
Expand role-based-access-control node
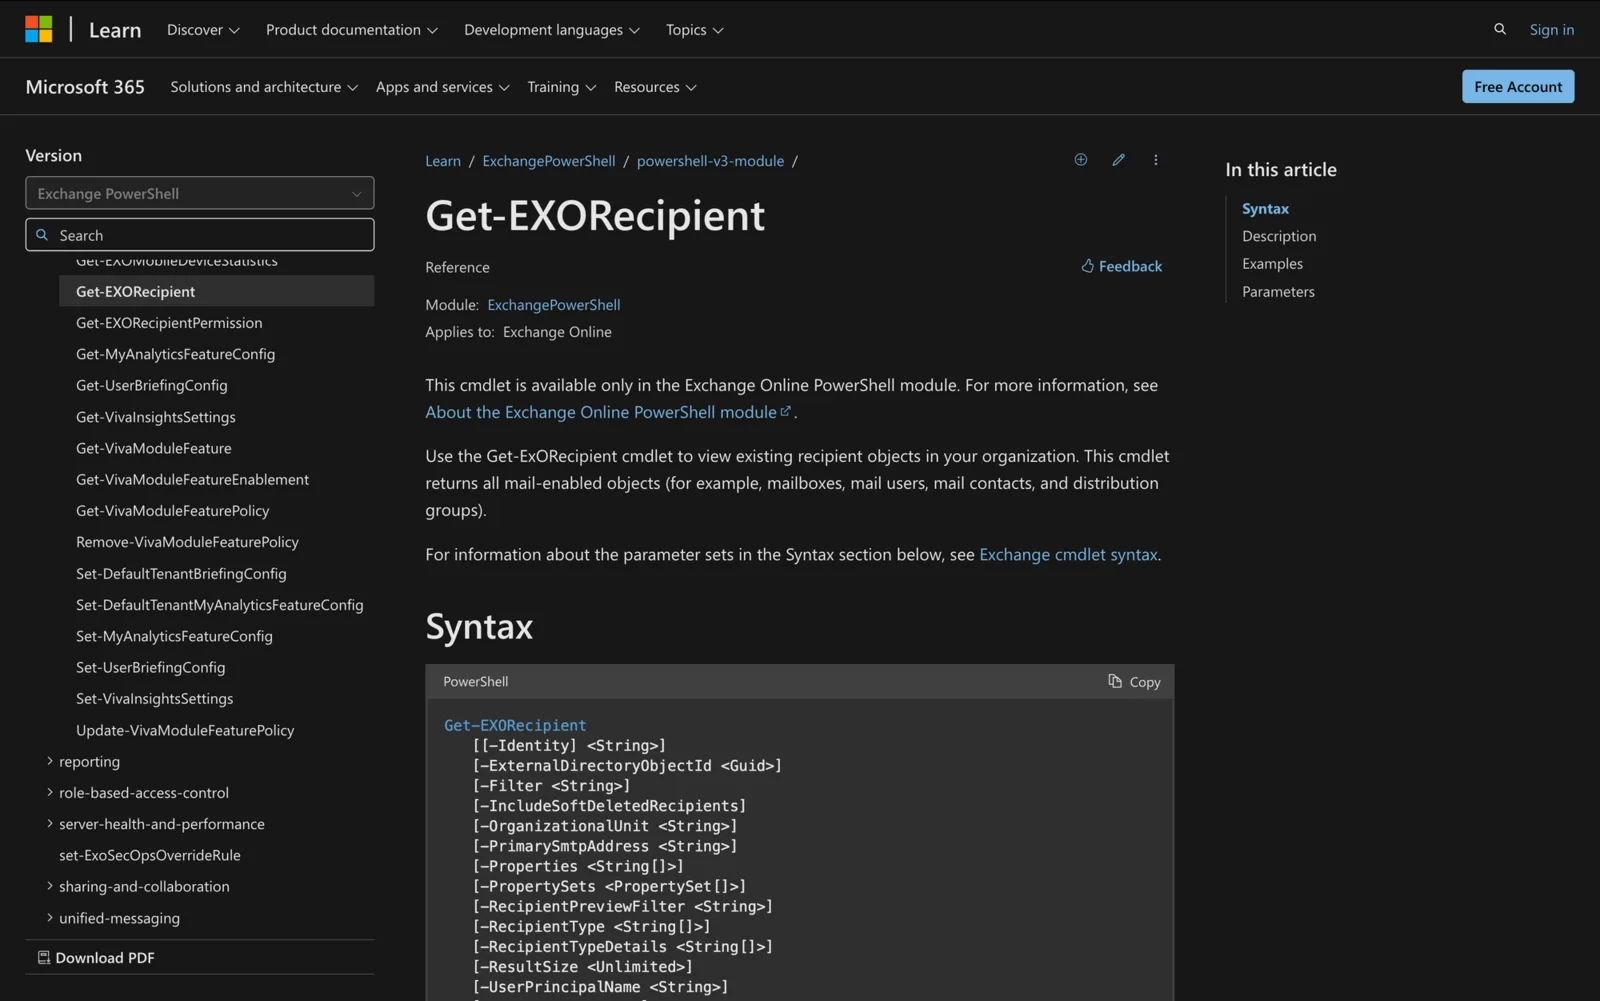pos(50,792)
